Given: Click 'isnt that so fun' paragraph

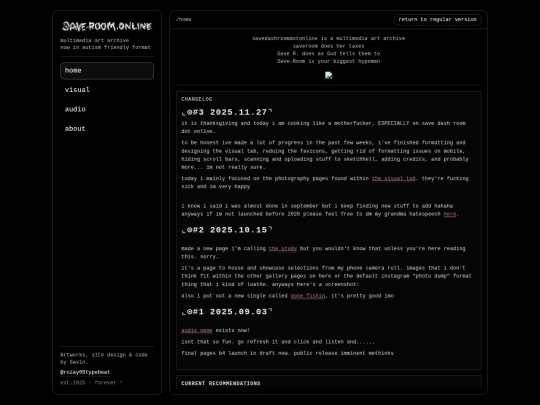Looking at the screenshot, I should pyautogui.click(x=278, y=342).
